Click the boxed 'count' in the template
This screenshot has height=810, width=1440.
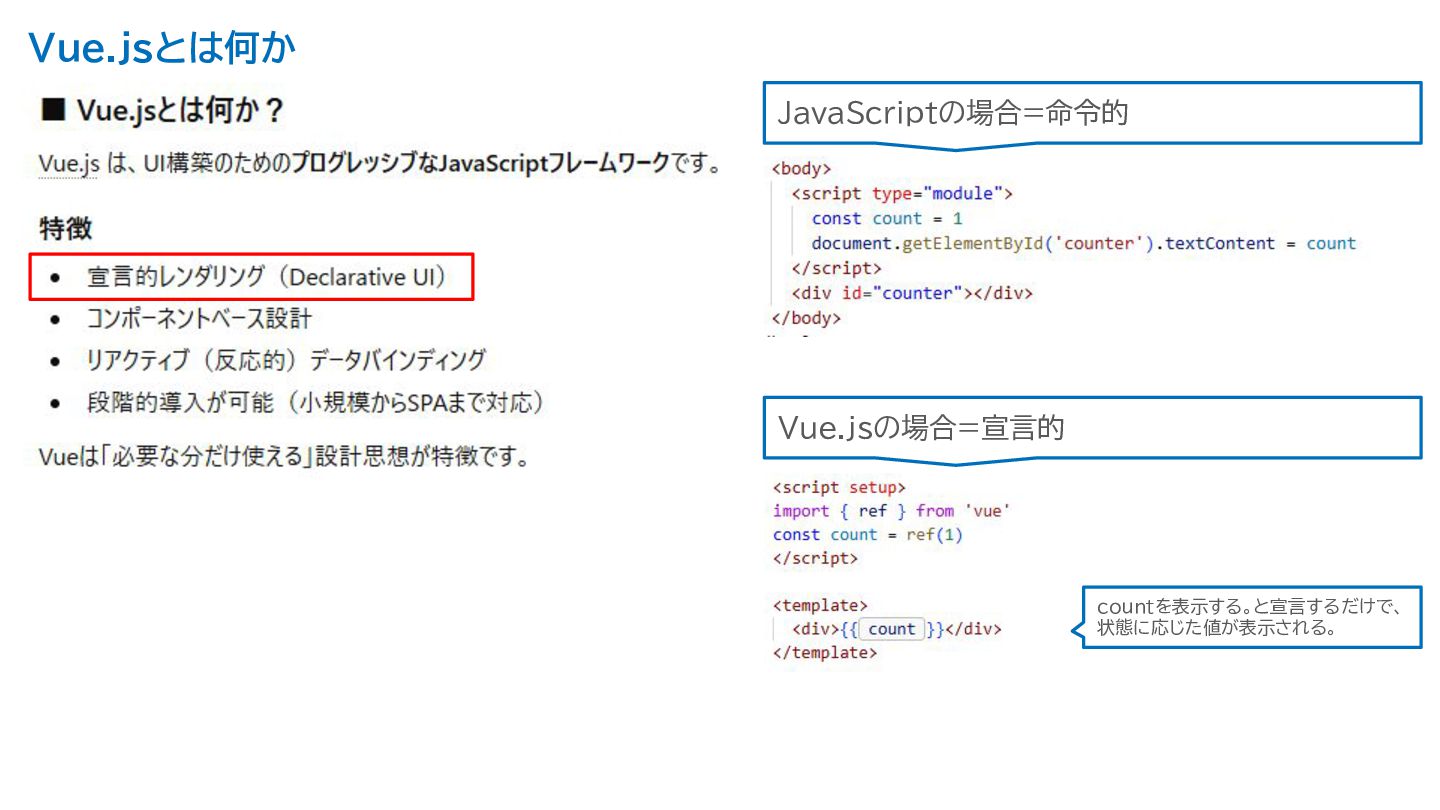click(x=892, y=629)
